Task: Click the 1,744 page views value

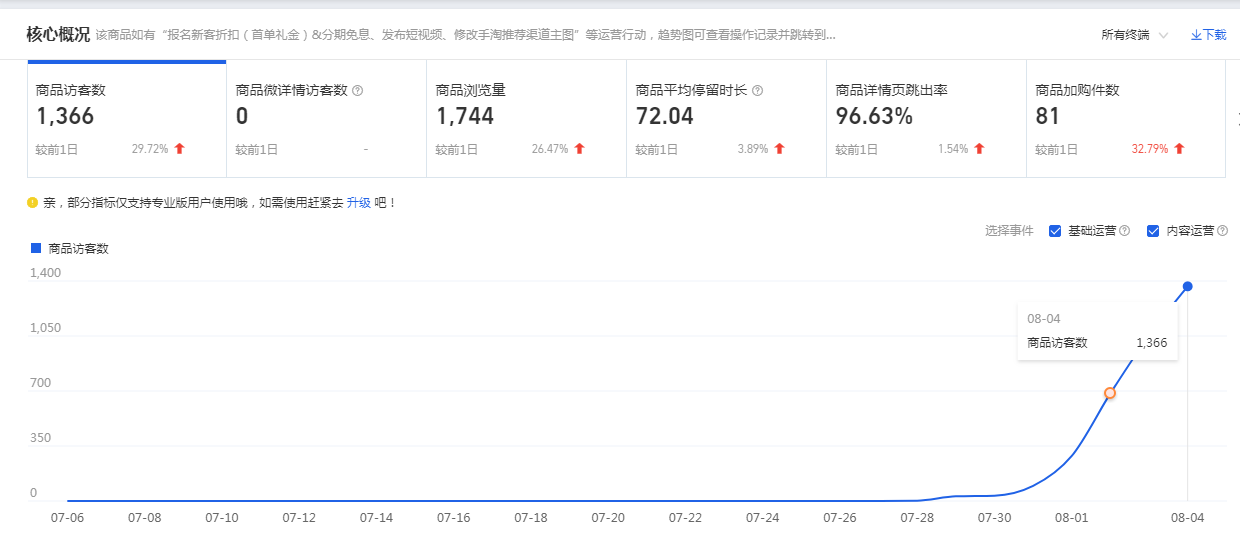Action: 465,117
